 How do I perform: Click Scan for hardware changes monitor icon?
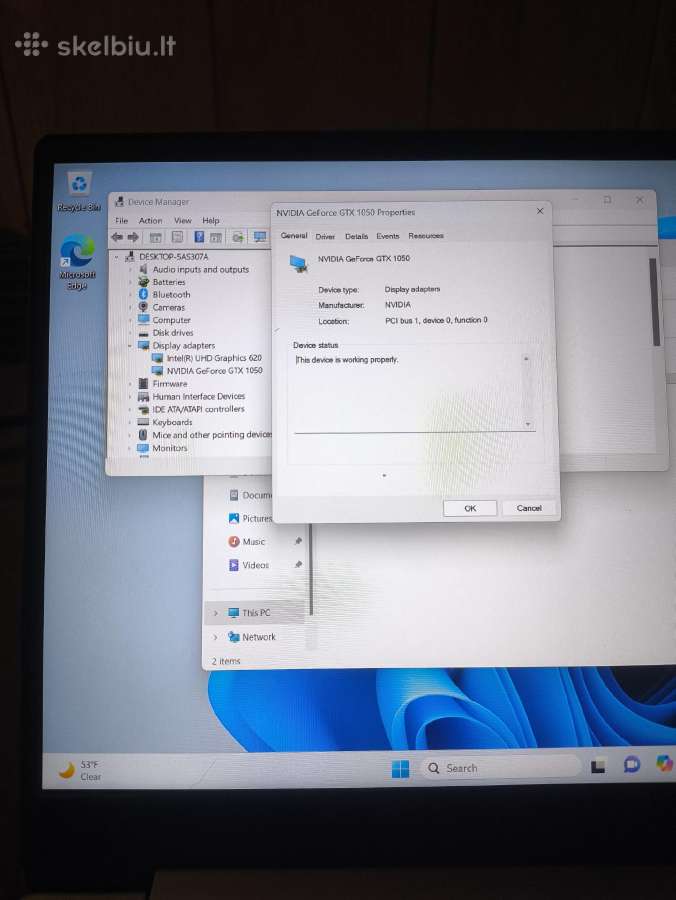260,236
